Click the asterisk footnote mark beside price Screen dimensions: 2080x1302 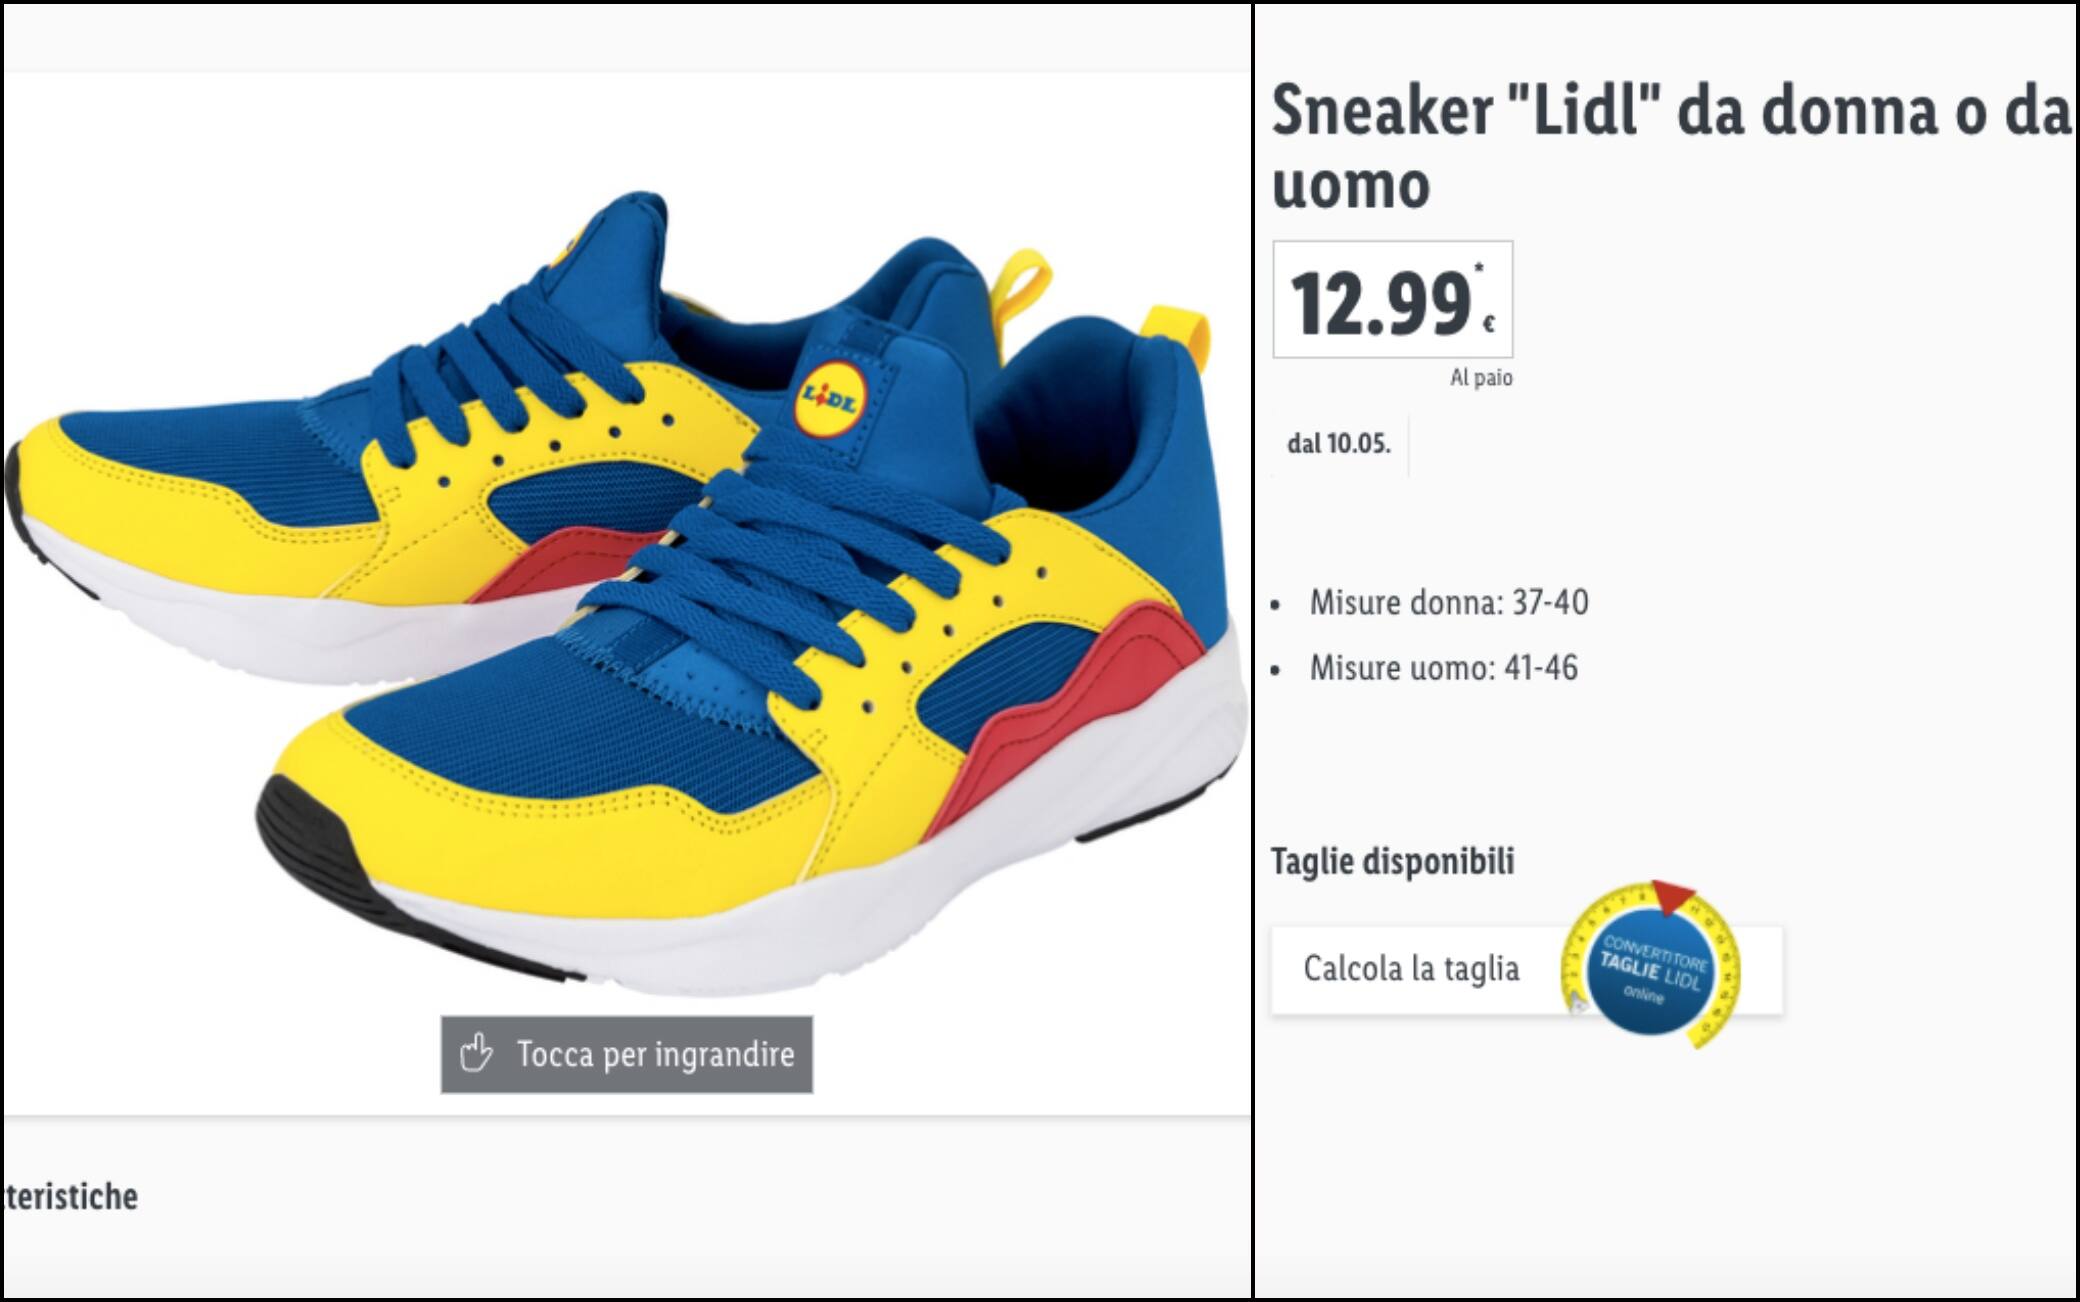pyautogui.click(x=1479, y=267)
